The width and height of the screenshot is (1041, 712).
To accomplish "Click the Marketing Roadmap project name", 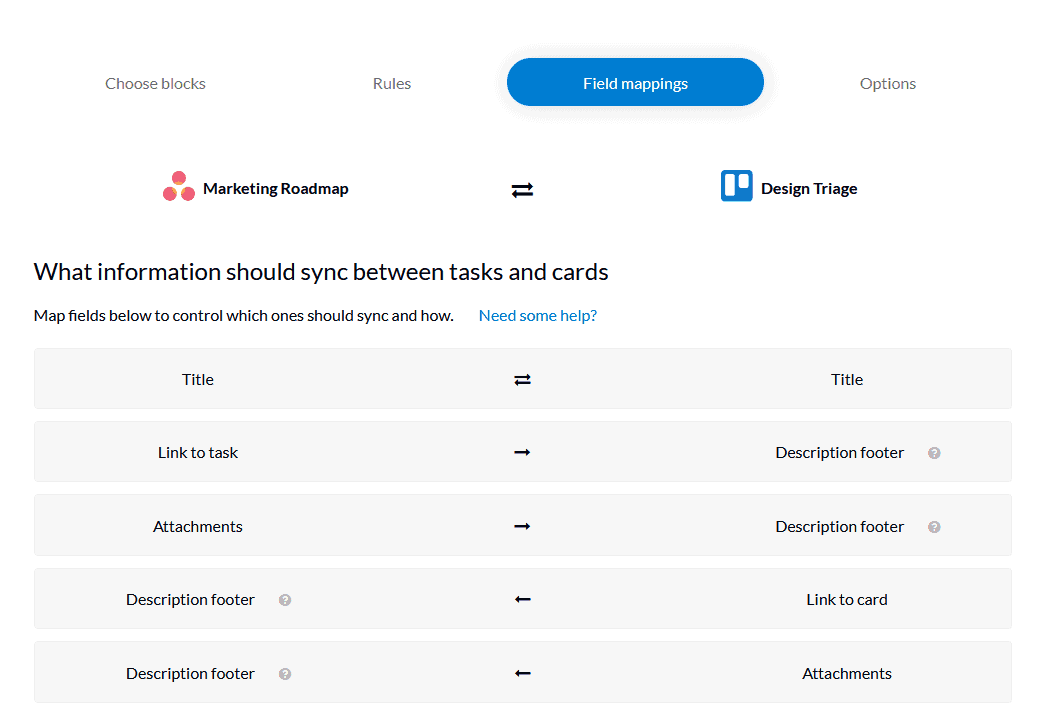I will tap(276, 189).
